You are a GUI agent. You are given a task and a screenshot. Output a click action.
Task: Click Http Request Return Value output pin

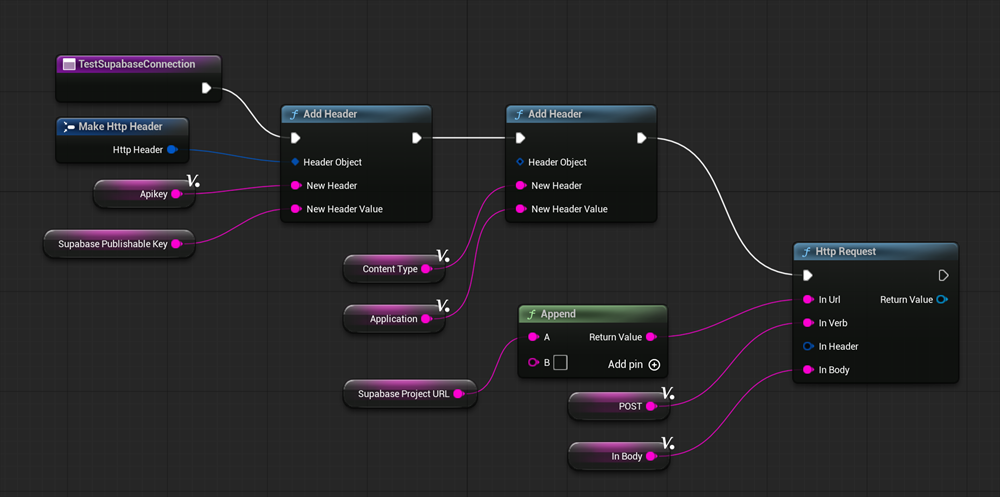click(941, 299)
